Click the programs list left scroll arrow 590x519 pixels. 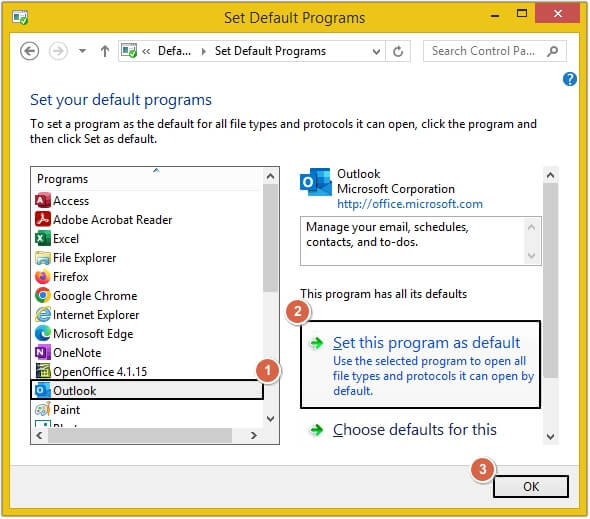40,435
